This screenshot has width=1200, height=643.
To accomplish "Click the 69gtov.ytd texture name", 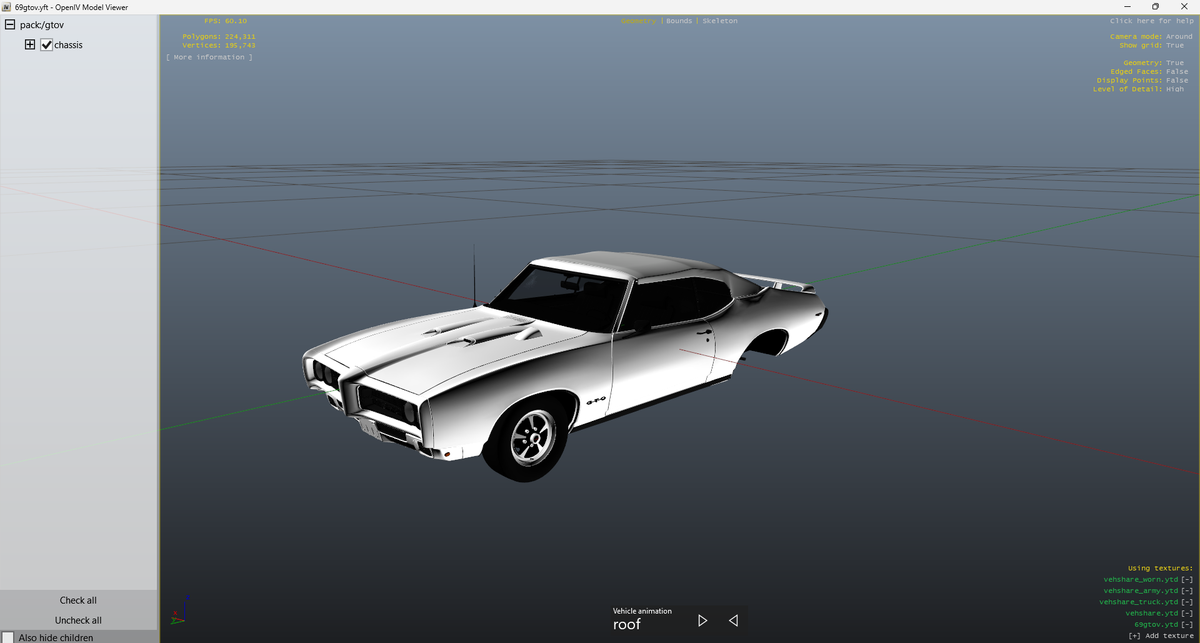I will (x=1156, y=624).
